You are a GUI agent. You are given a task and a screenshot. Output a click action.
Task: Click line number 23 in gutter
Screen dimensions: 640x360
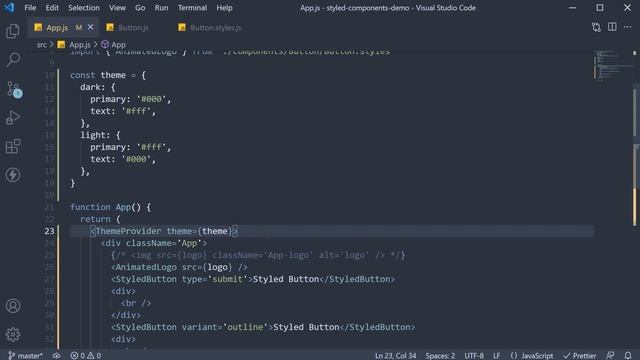click(x=49, y=231)
